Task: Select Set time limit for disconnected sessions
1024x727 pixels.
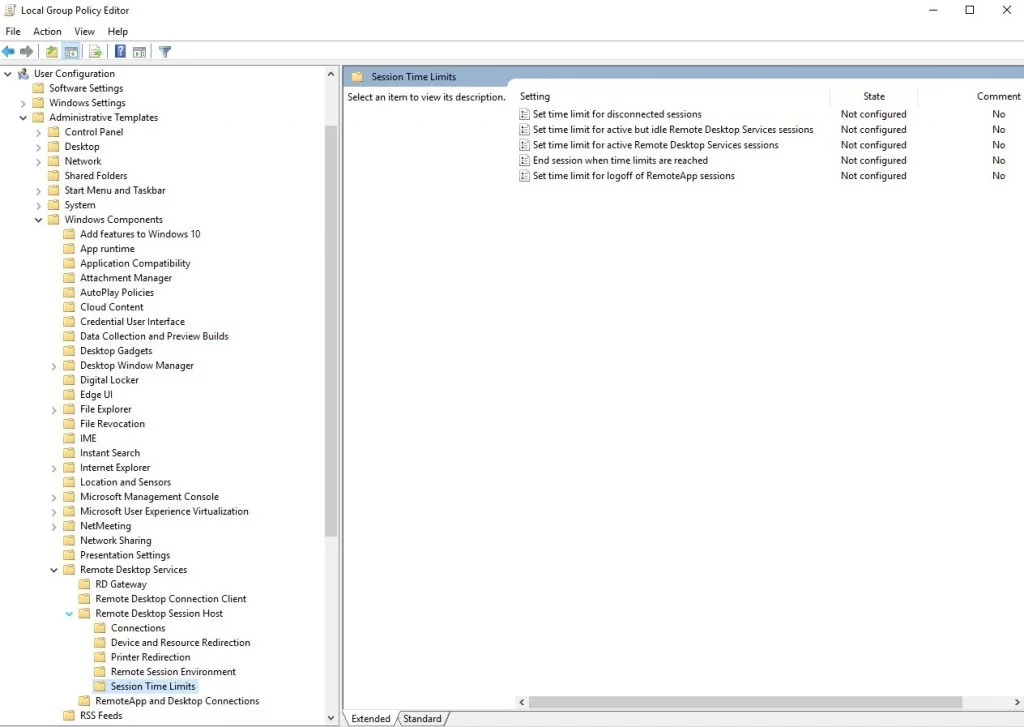Action: (617, 114)
